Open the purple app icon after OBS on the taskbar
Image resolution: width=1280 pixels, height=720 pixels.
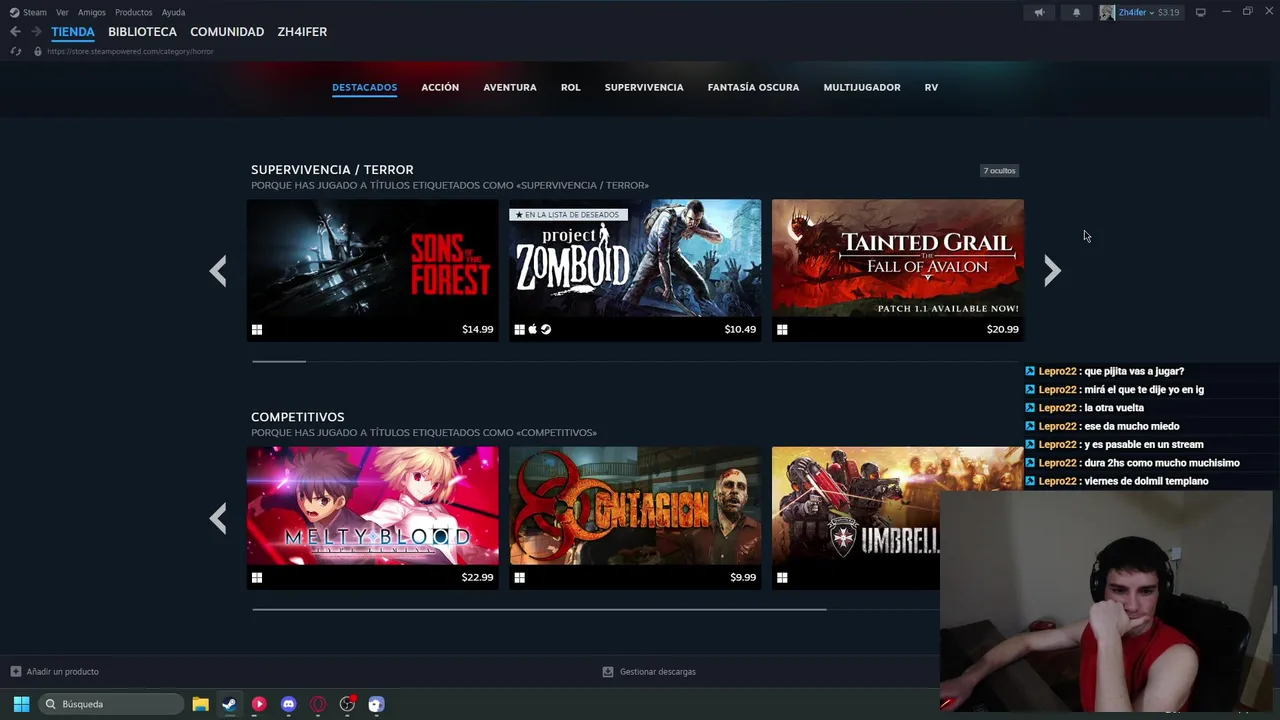376,704
